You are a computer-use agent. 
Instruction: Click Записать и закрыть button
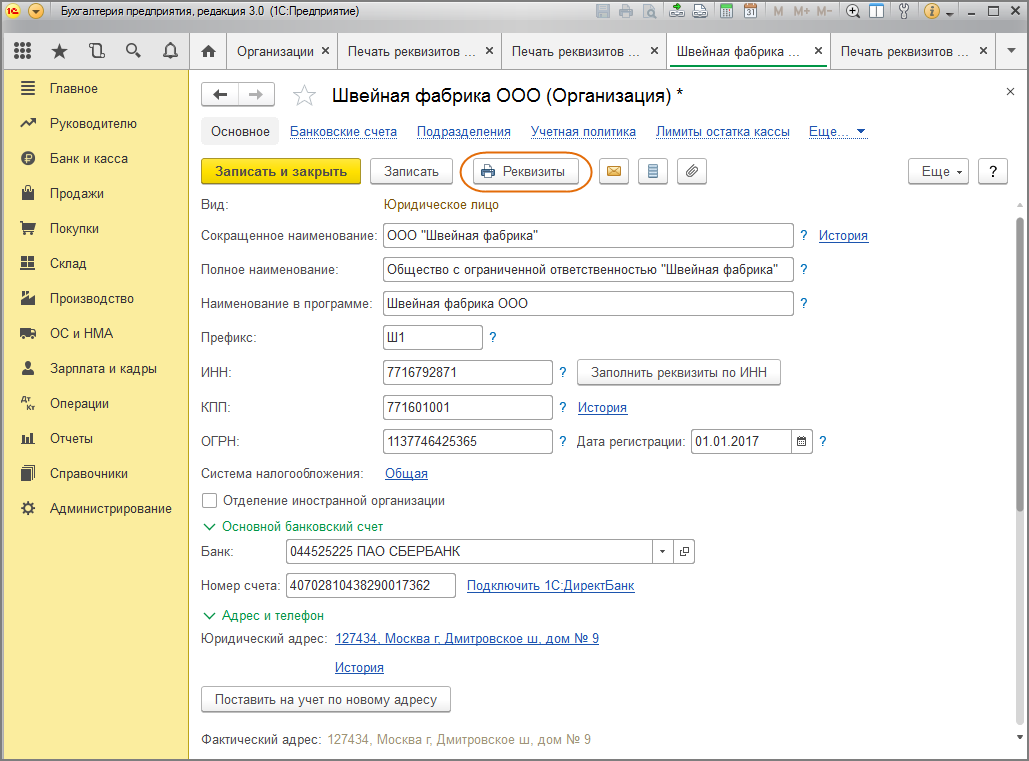pos(281,171)
